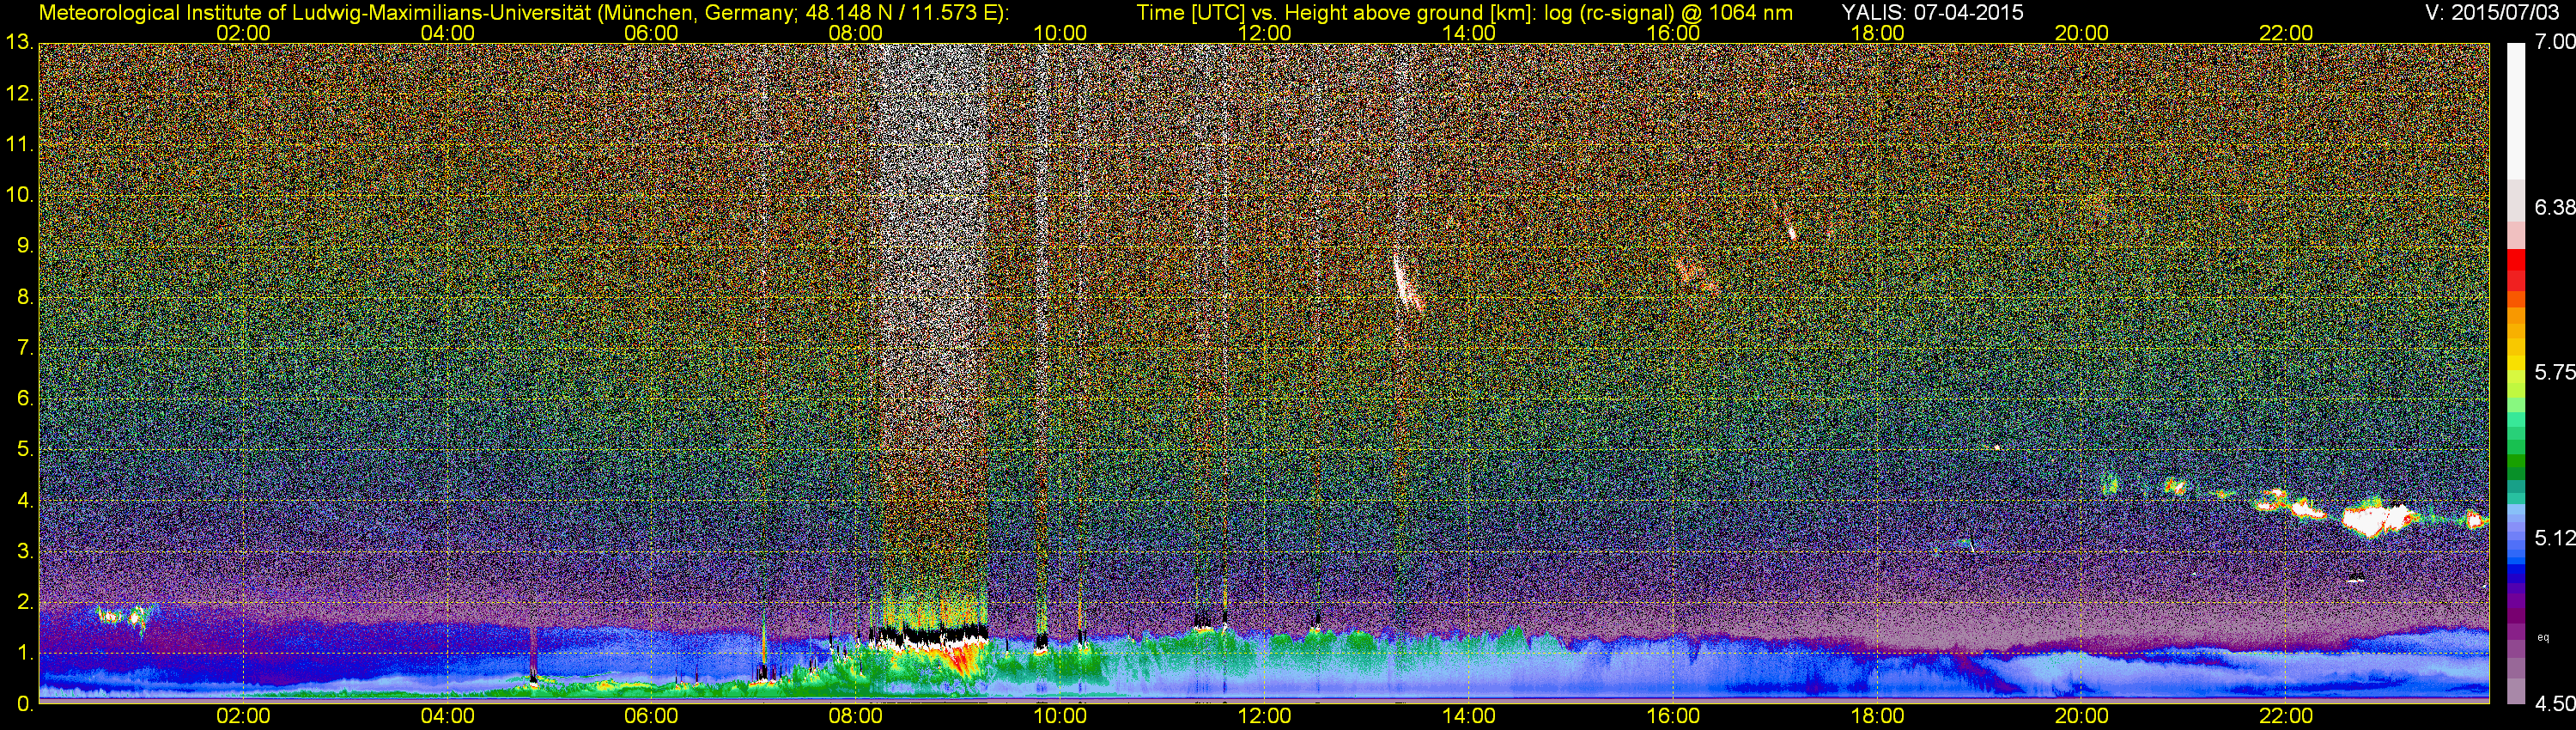The width and height of the screenshot is (2576, 730).
Task: Click the 02:00 label on the upper time axis
Action: pos(243,33)
